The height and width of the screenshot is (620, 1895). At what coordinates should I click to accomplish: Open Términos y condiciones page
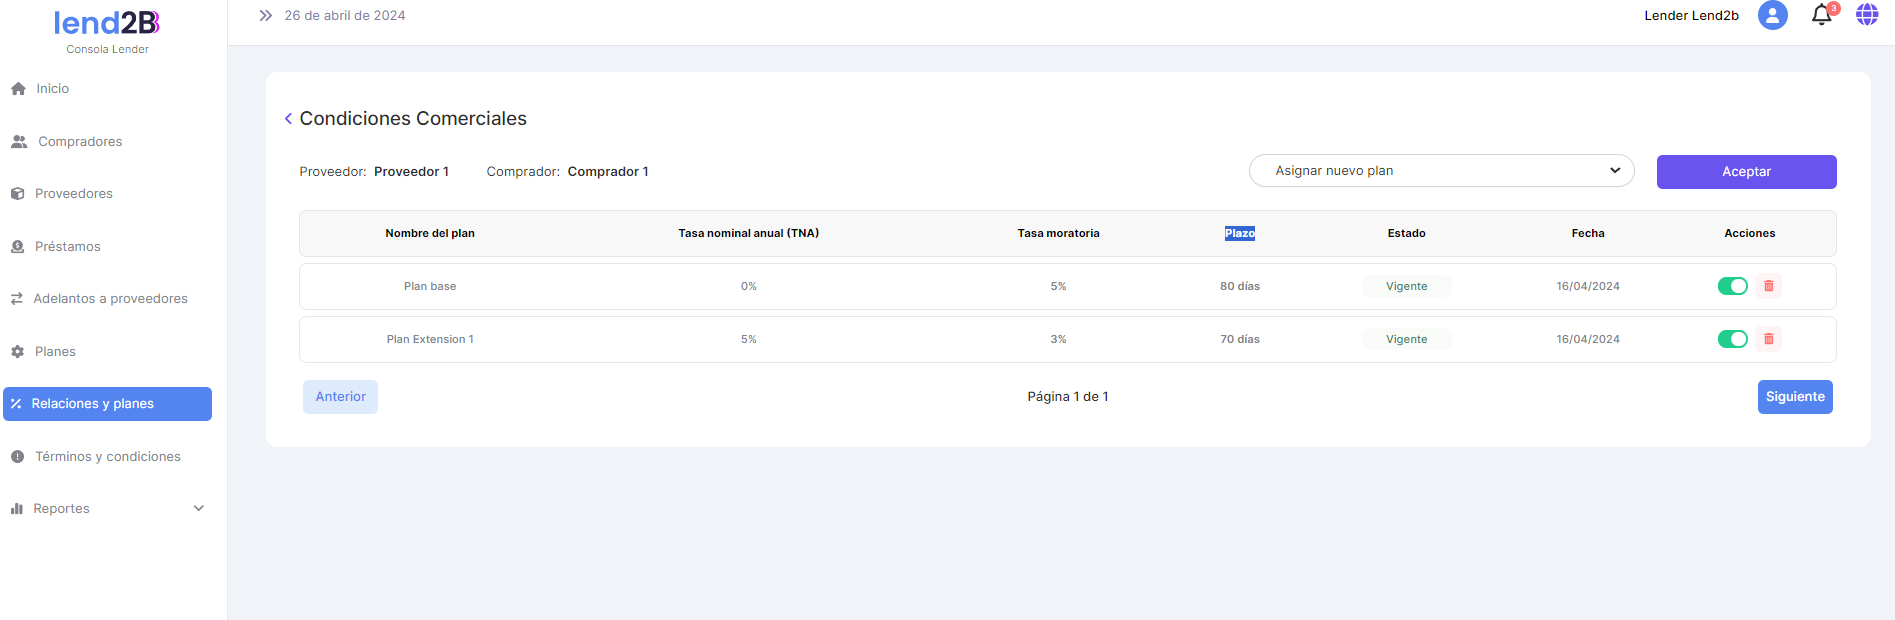tap(108, 457)
